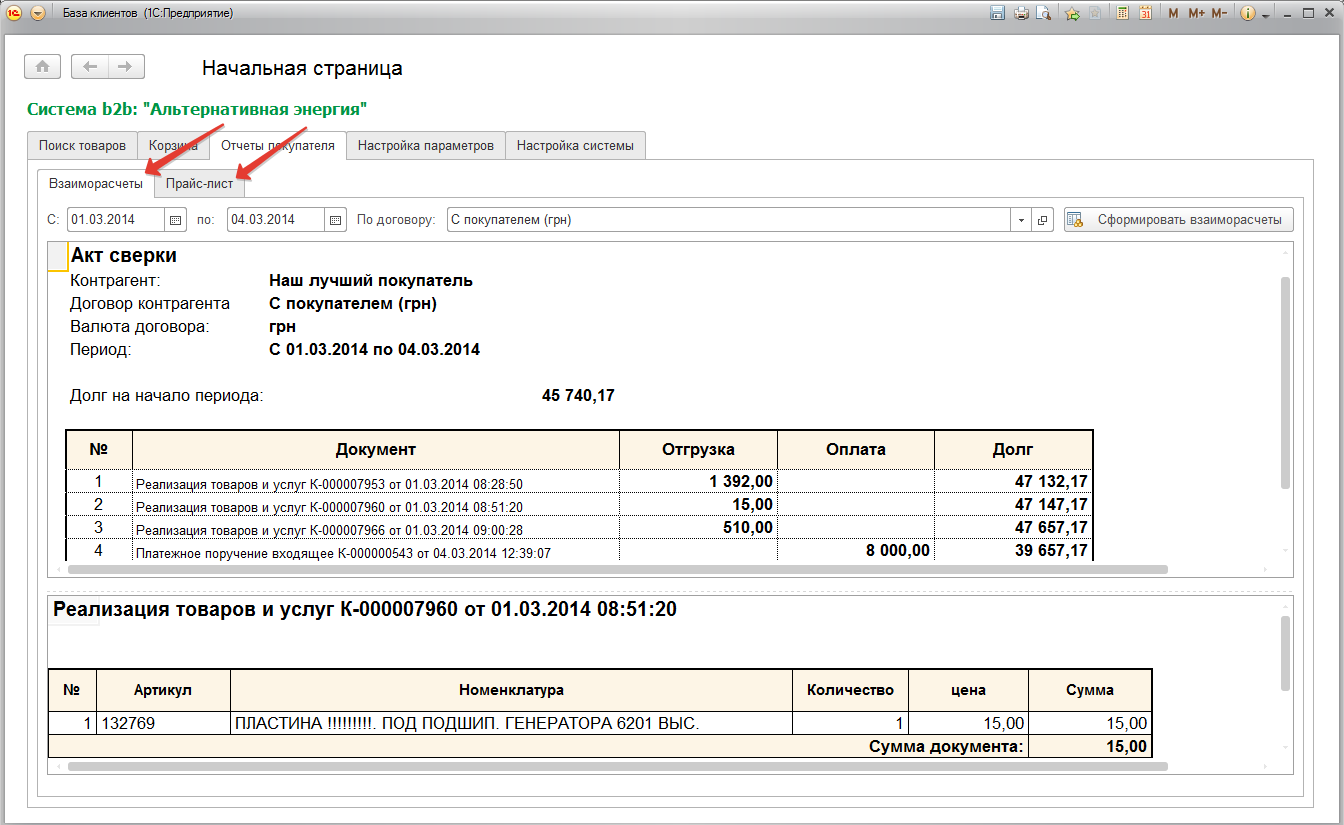Click vertical scrollbar of lower report
This screenshot has width=1344, height=825.
[x=1285, y=652]
